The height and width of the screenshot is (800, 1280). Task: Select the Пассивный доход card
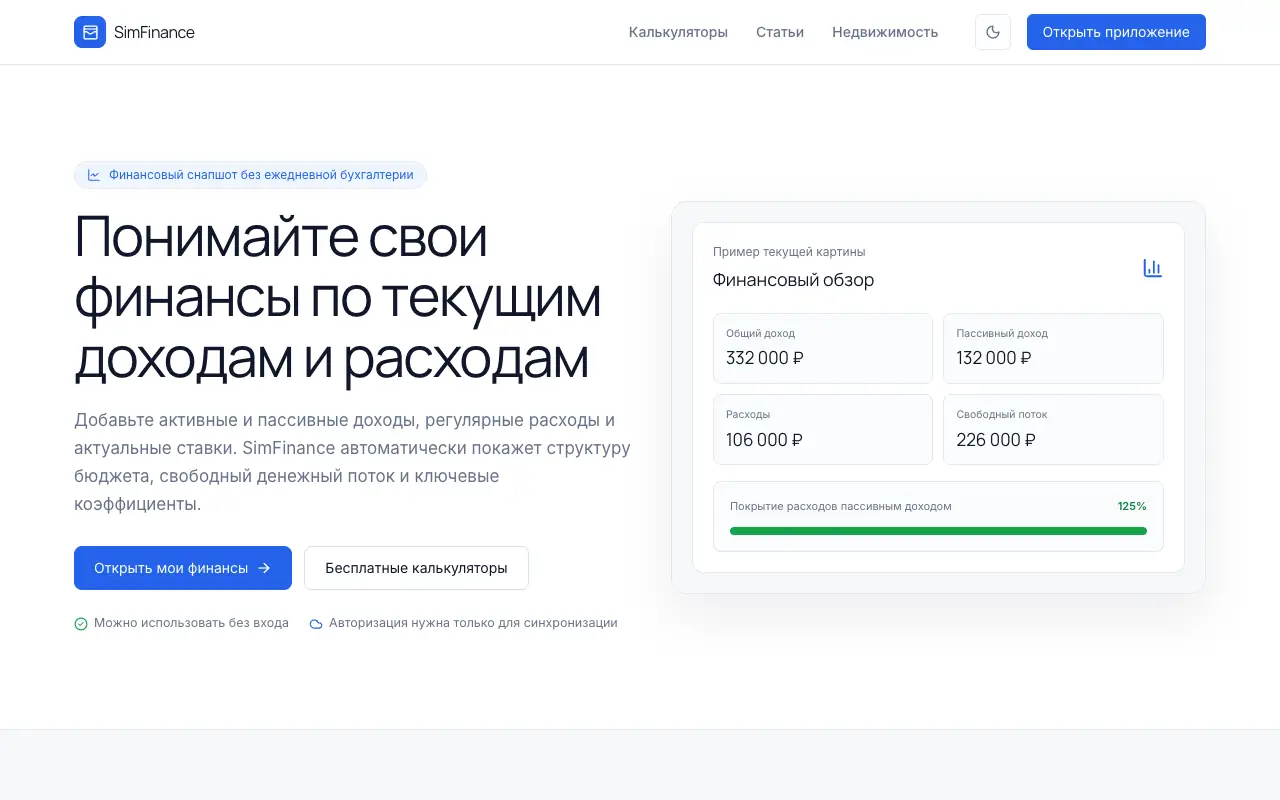(x=1053, y=348)
